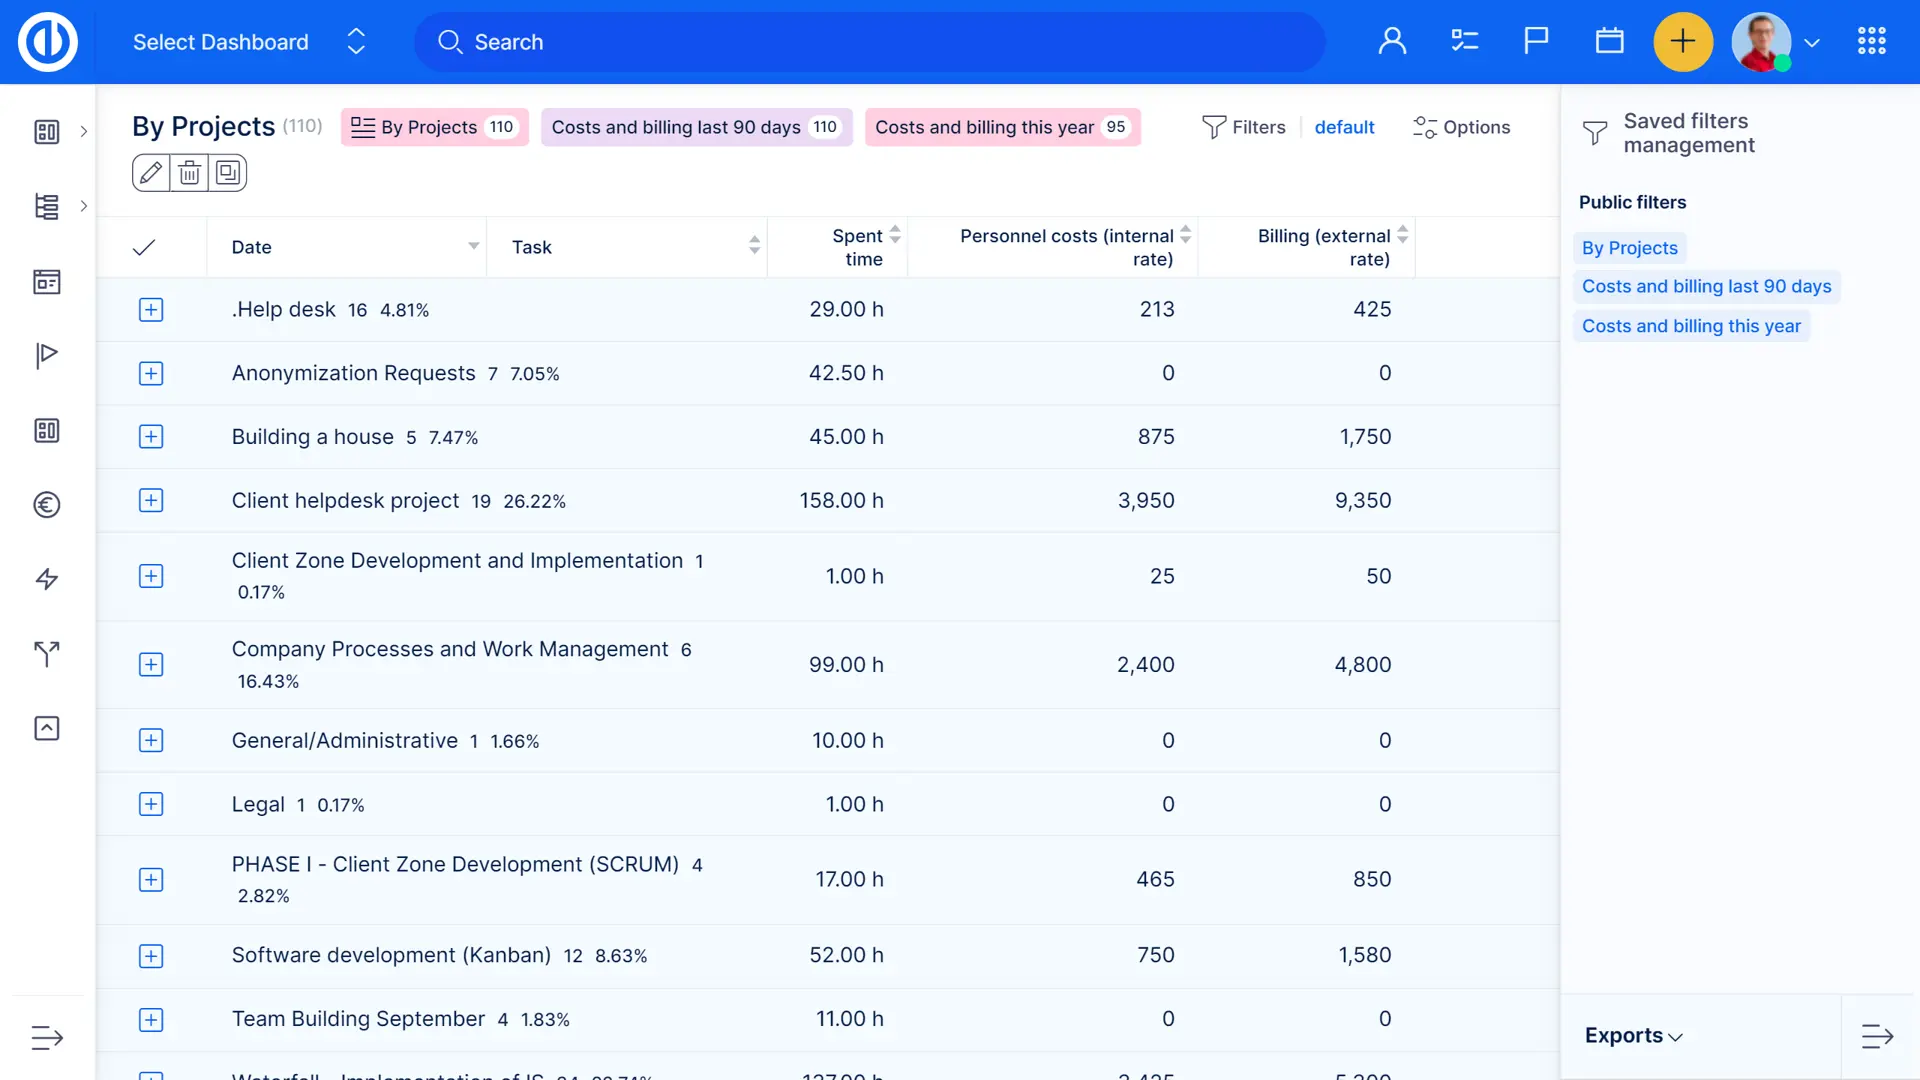Viewport: 1920px width, 1080px height.
Task: Toggle the select-all checkmark in table header
Action: tap(144, 247)
